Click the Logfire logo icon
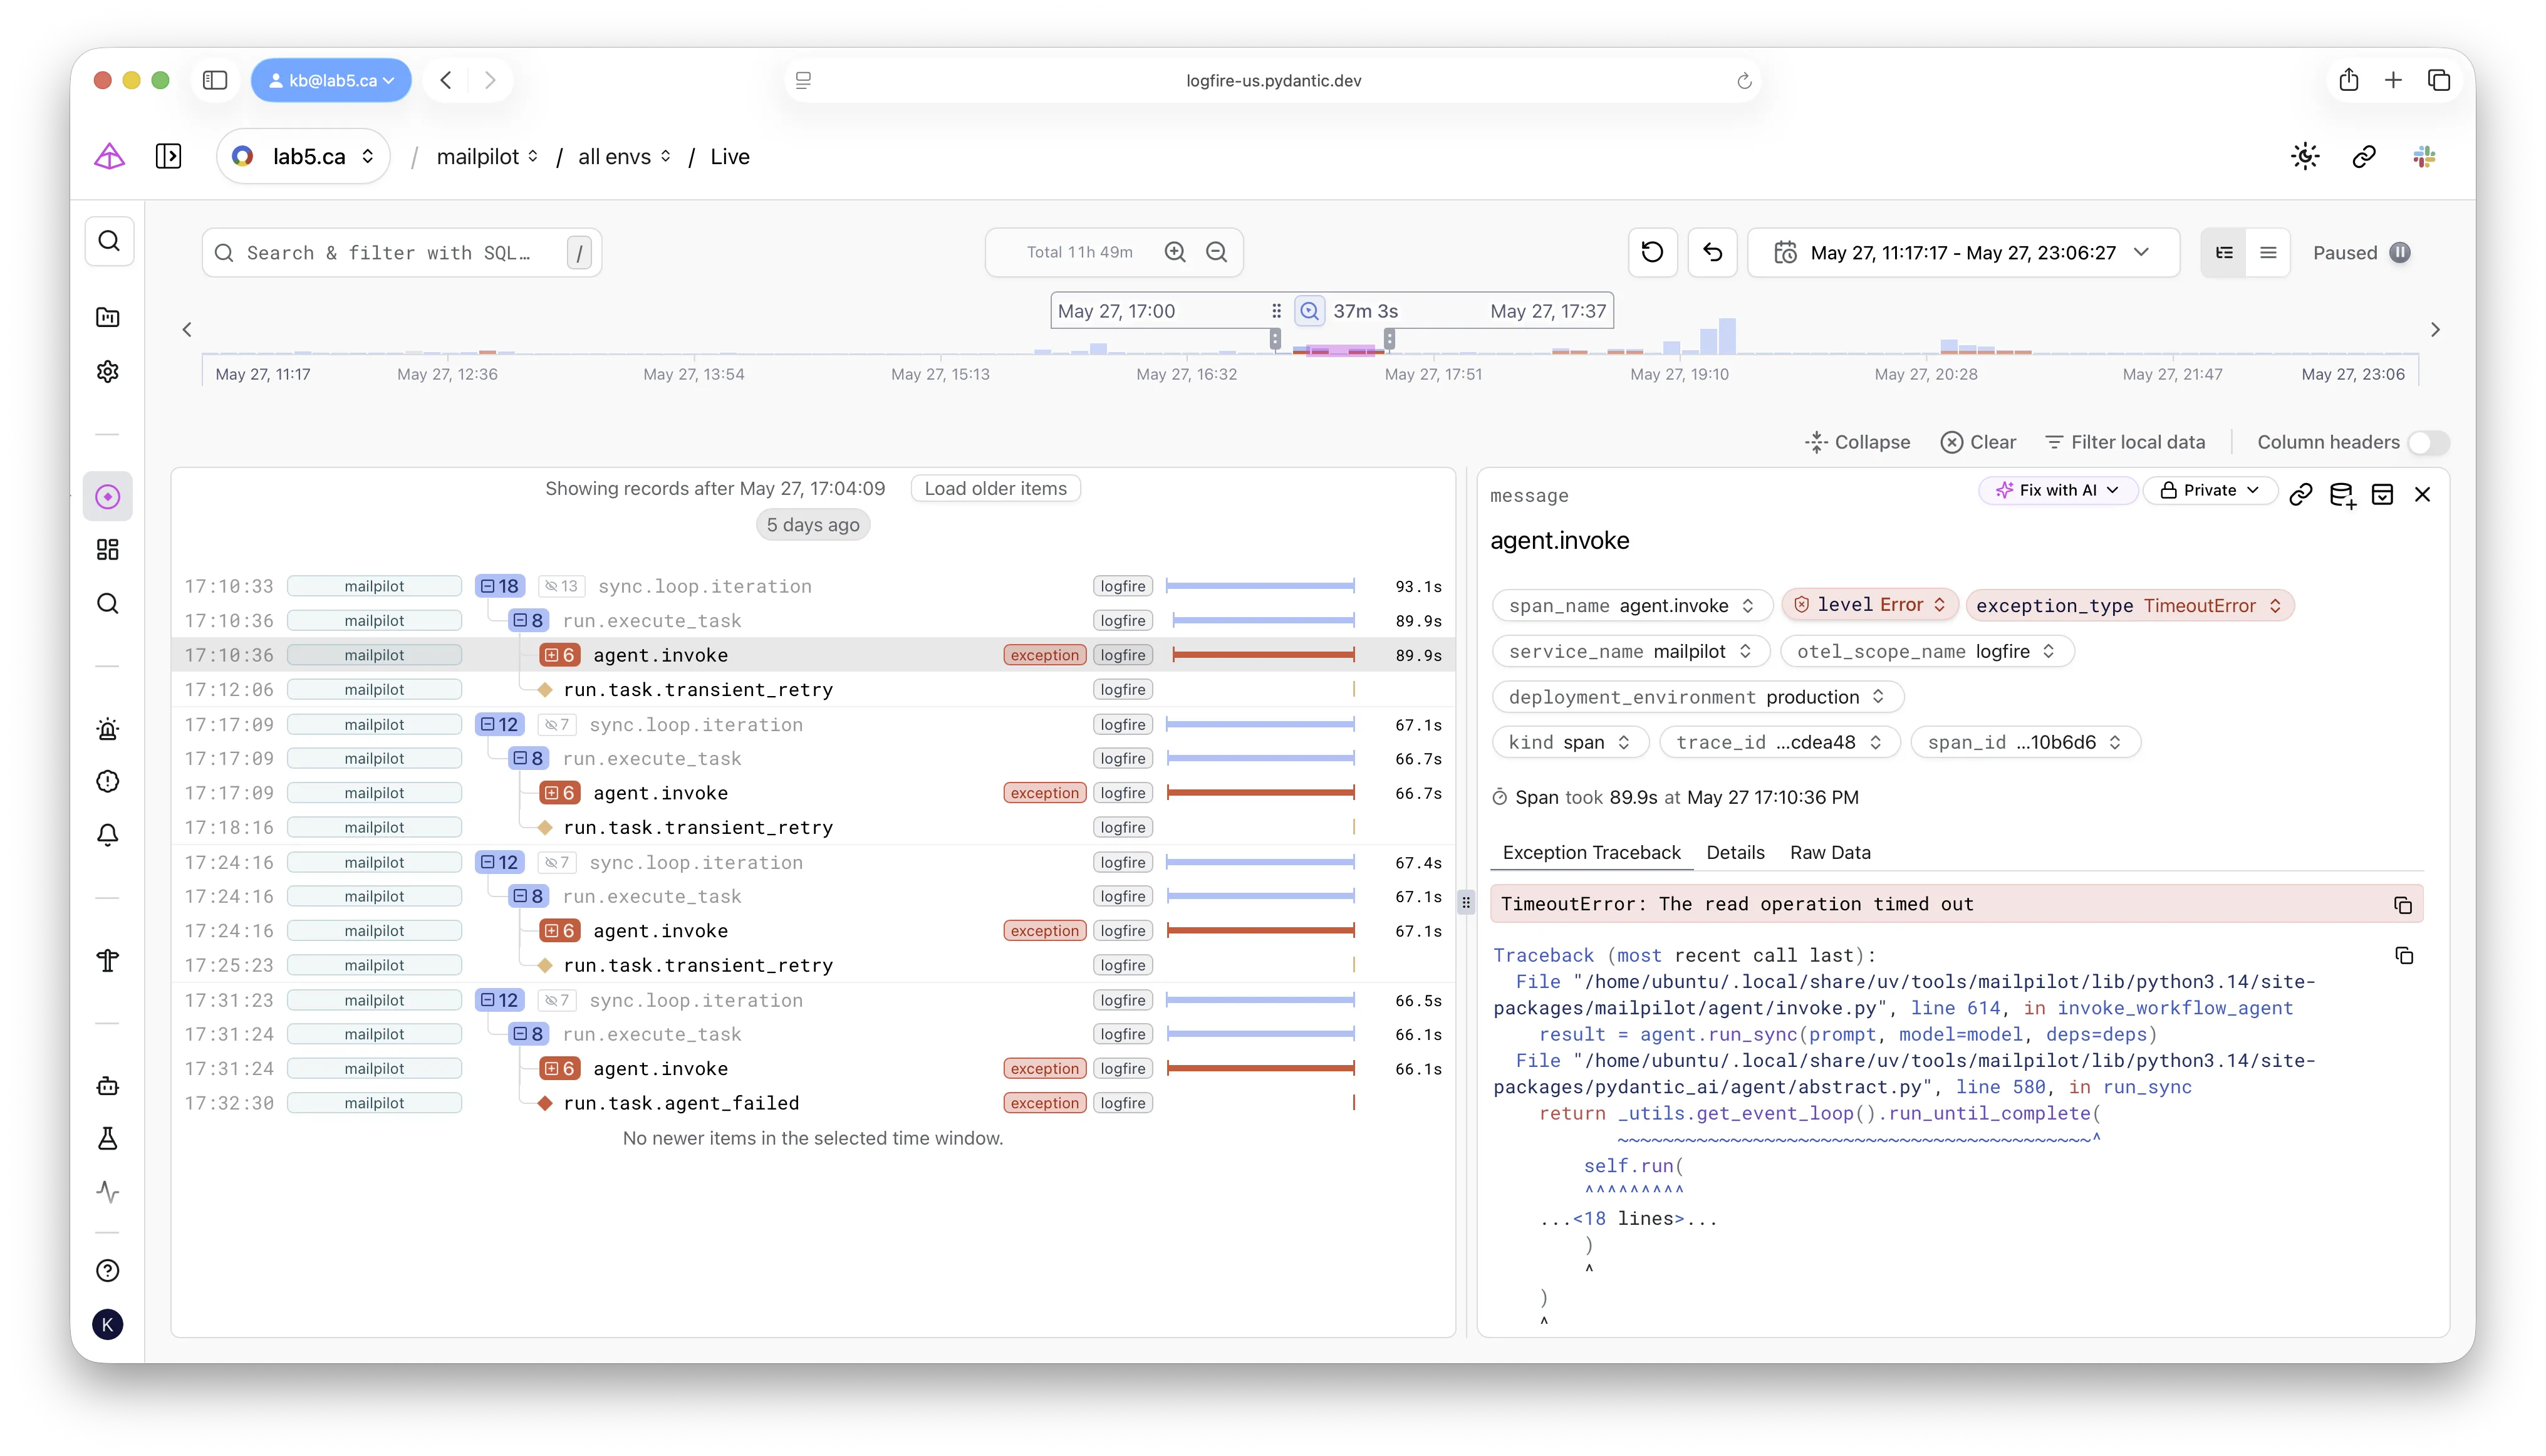Screen dimensions: 2546x1456 point(109,156)
